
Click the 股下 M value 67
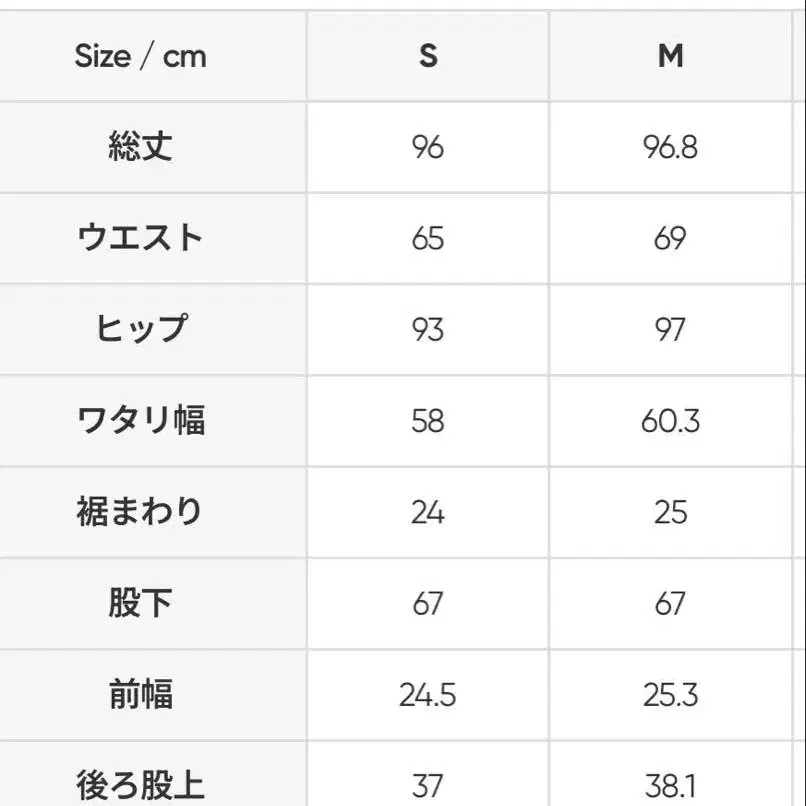click(670, 603)
